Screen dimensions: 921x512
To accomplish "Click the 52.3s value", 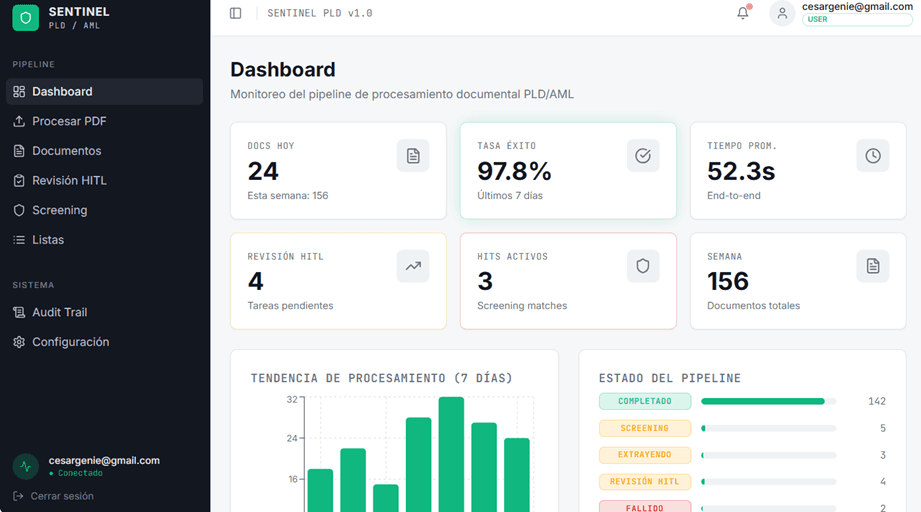I will point(741,171).
